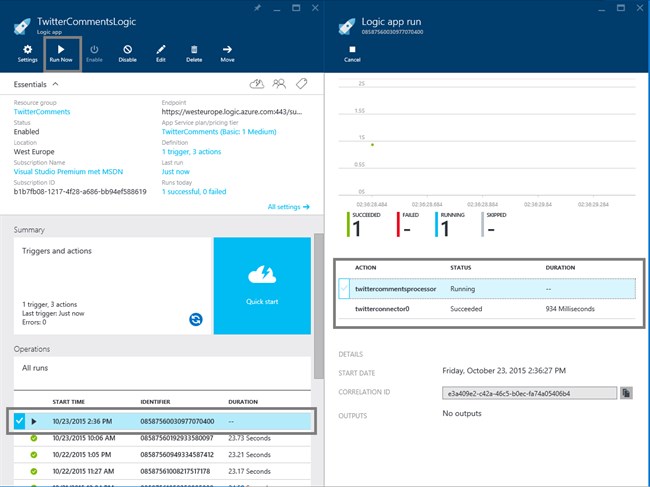
Task: Cancel the logic app run
Action: tap(352, 54)
